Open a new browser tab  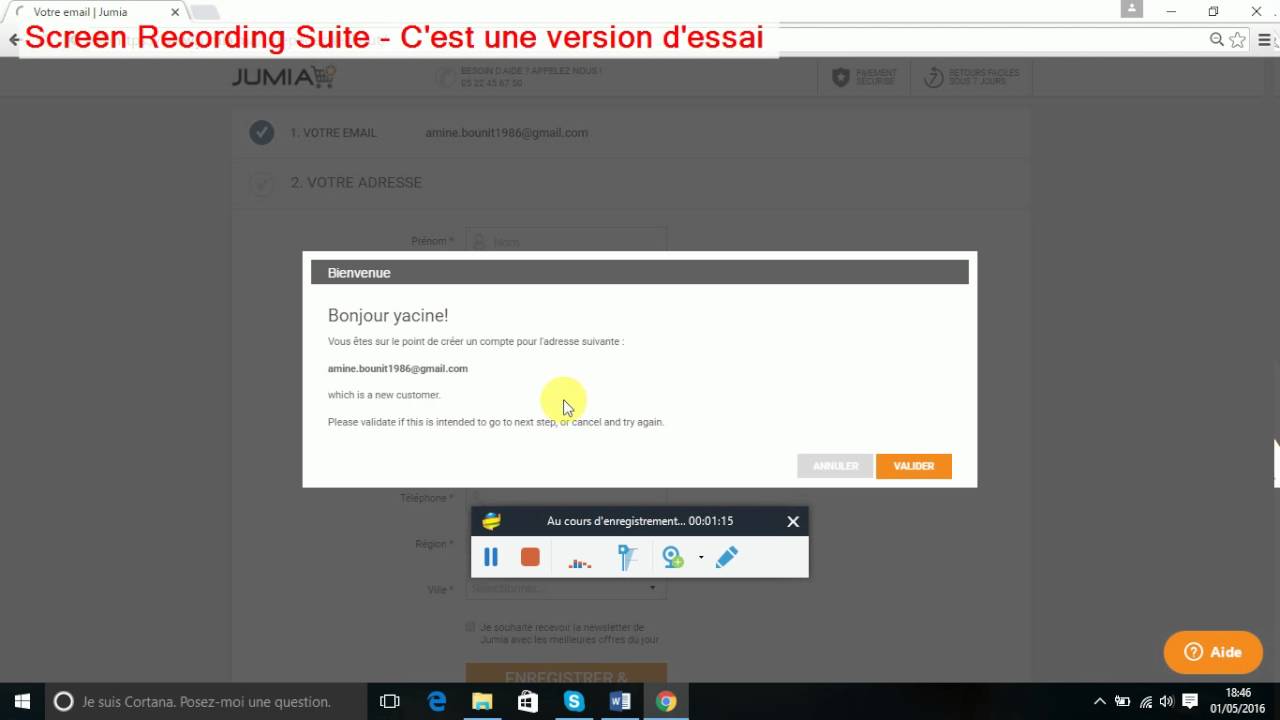click(204, 12)
